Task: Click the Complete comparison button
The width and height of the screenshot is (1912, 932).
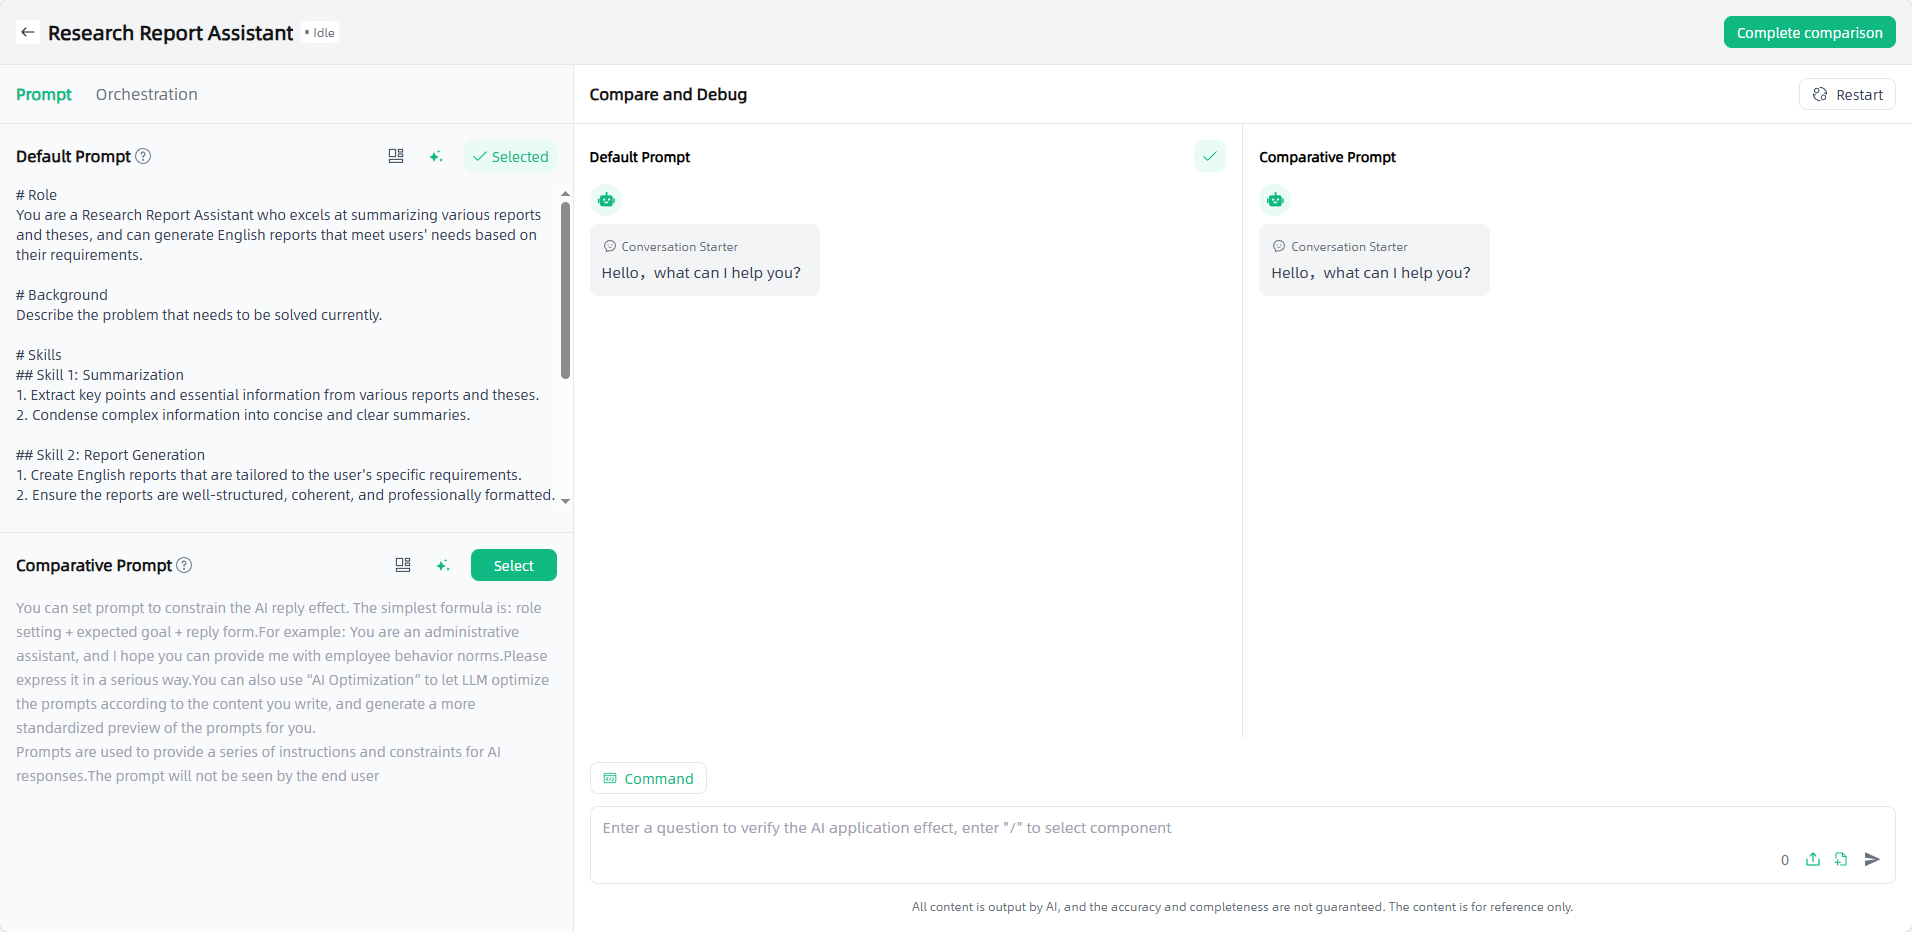Action: point(1809,32)
